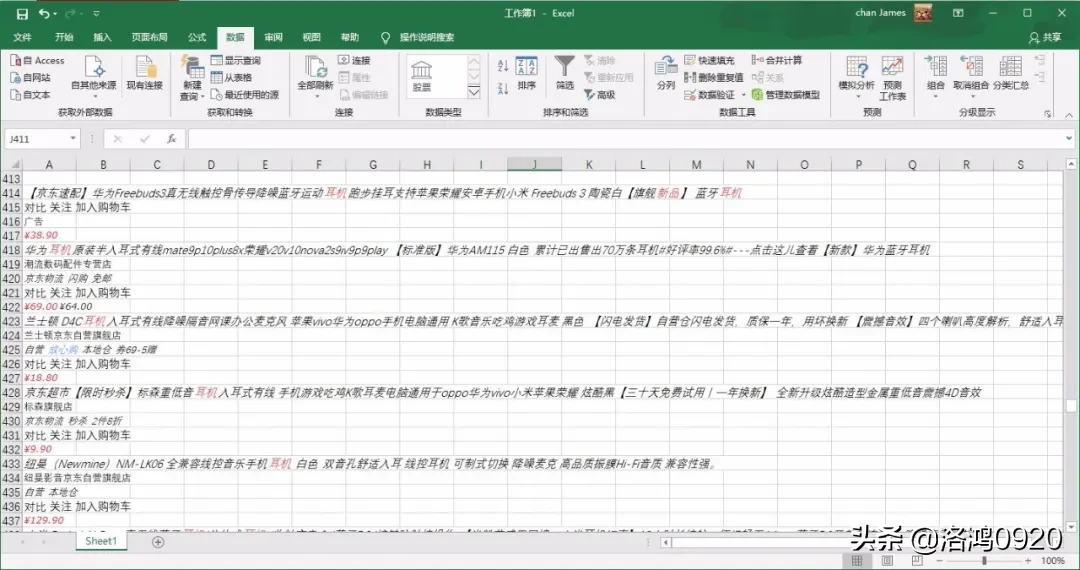Open the 排序 (Sort) dialog

click(526, 74)
